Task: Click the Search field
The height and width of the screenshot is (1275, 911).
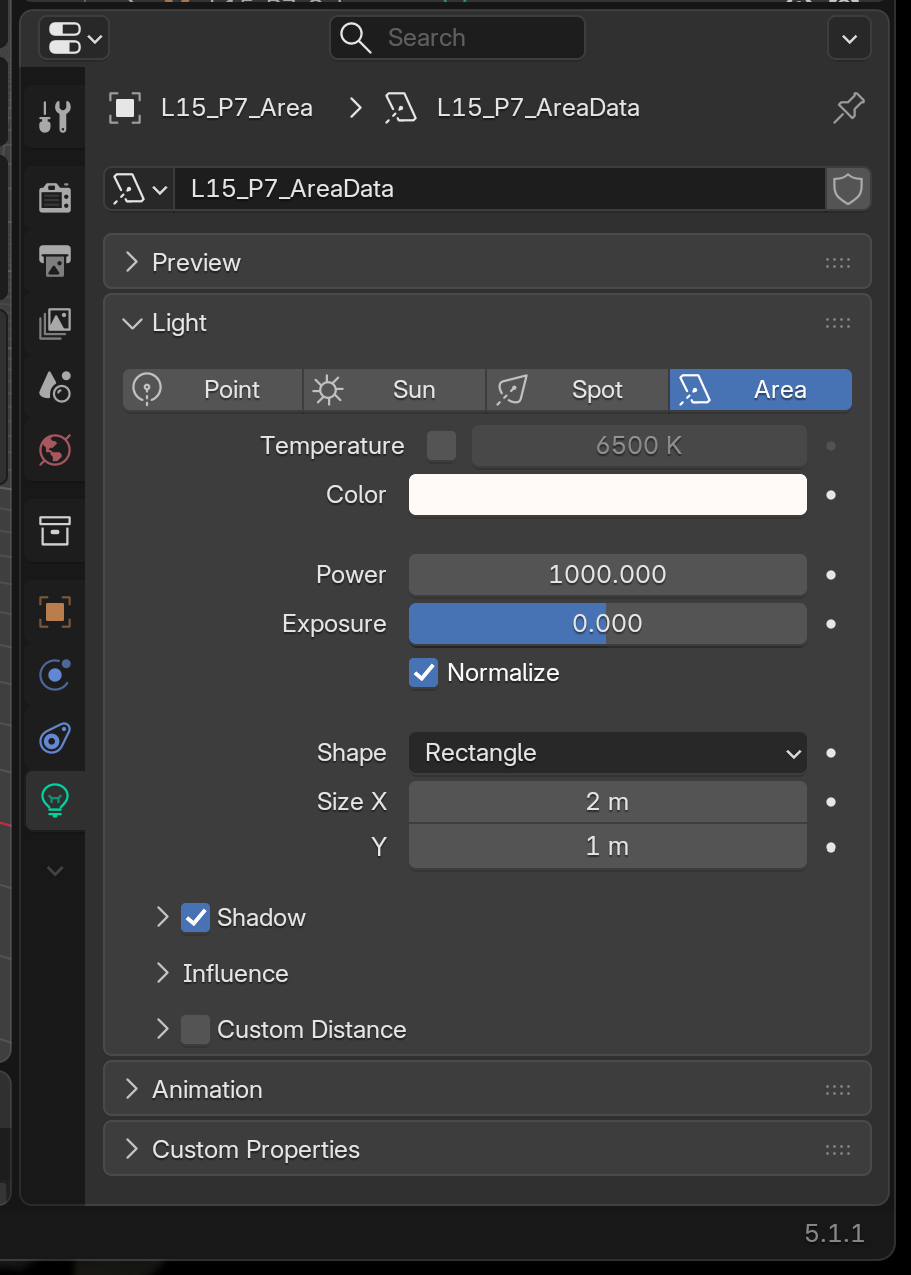Action: coord(457,38)
